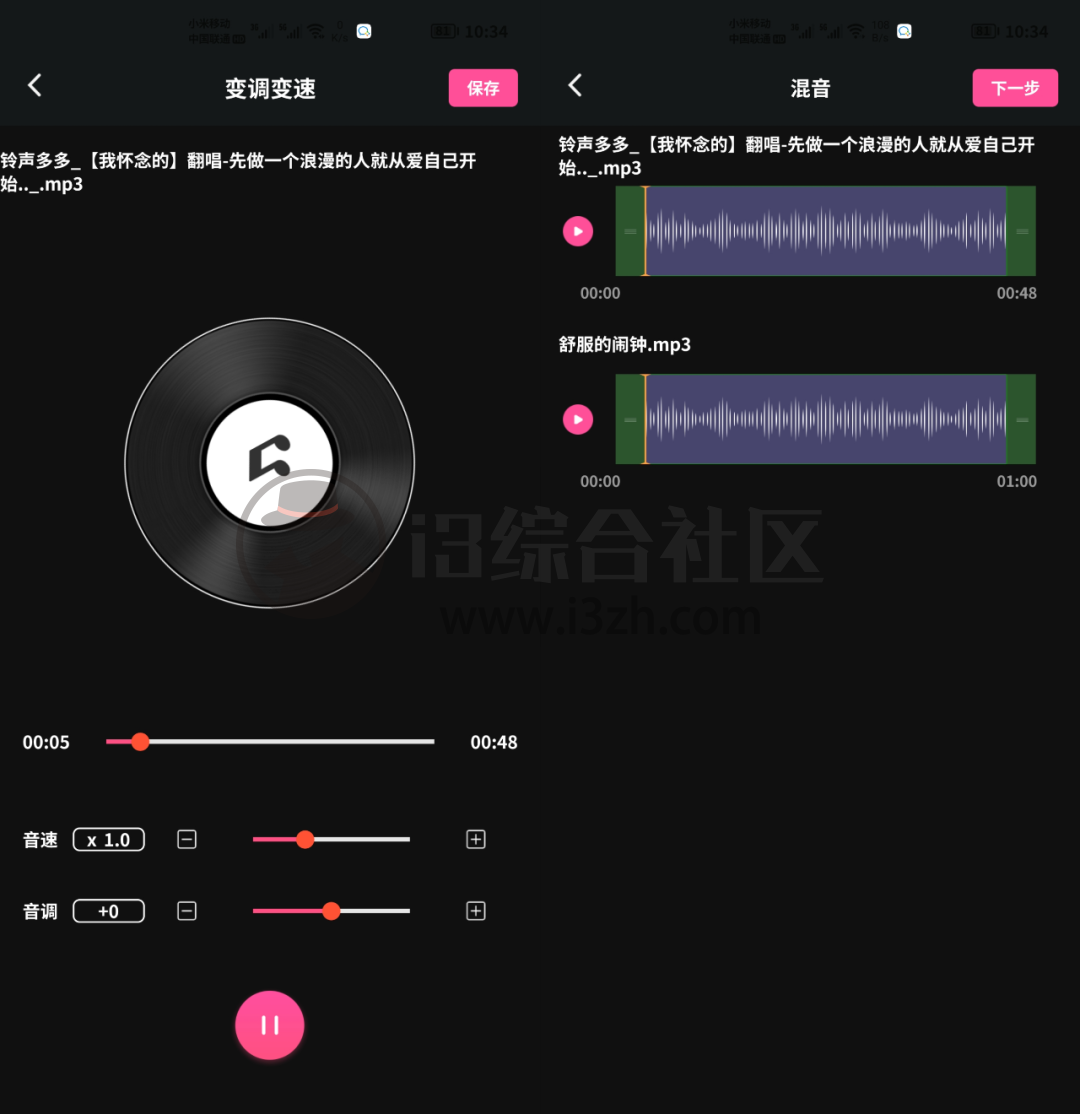Screen dimensions: 1080x1114
Task: Decrease 音速 with the minus icon
Action: tap(187, 839)
